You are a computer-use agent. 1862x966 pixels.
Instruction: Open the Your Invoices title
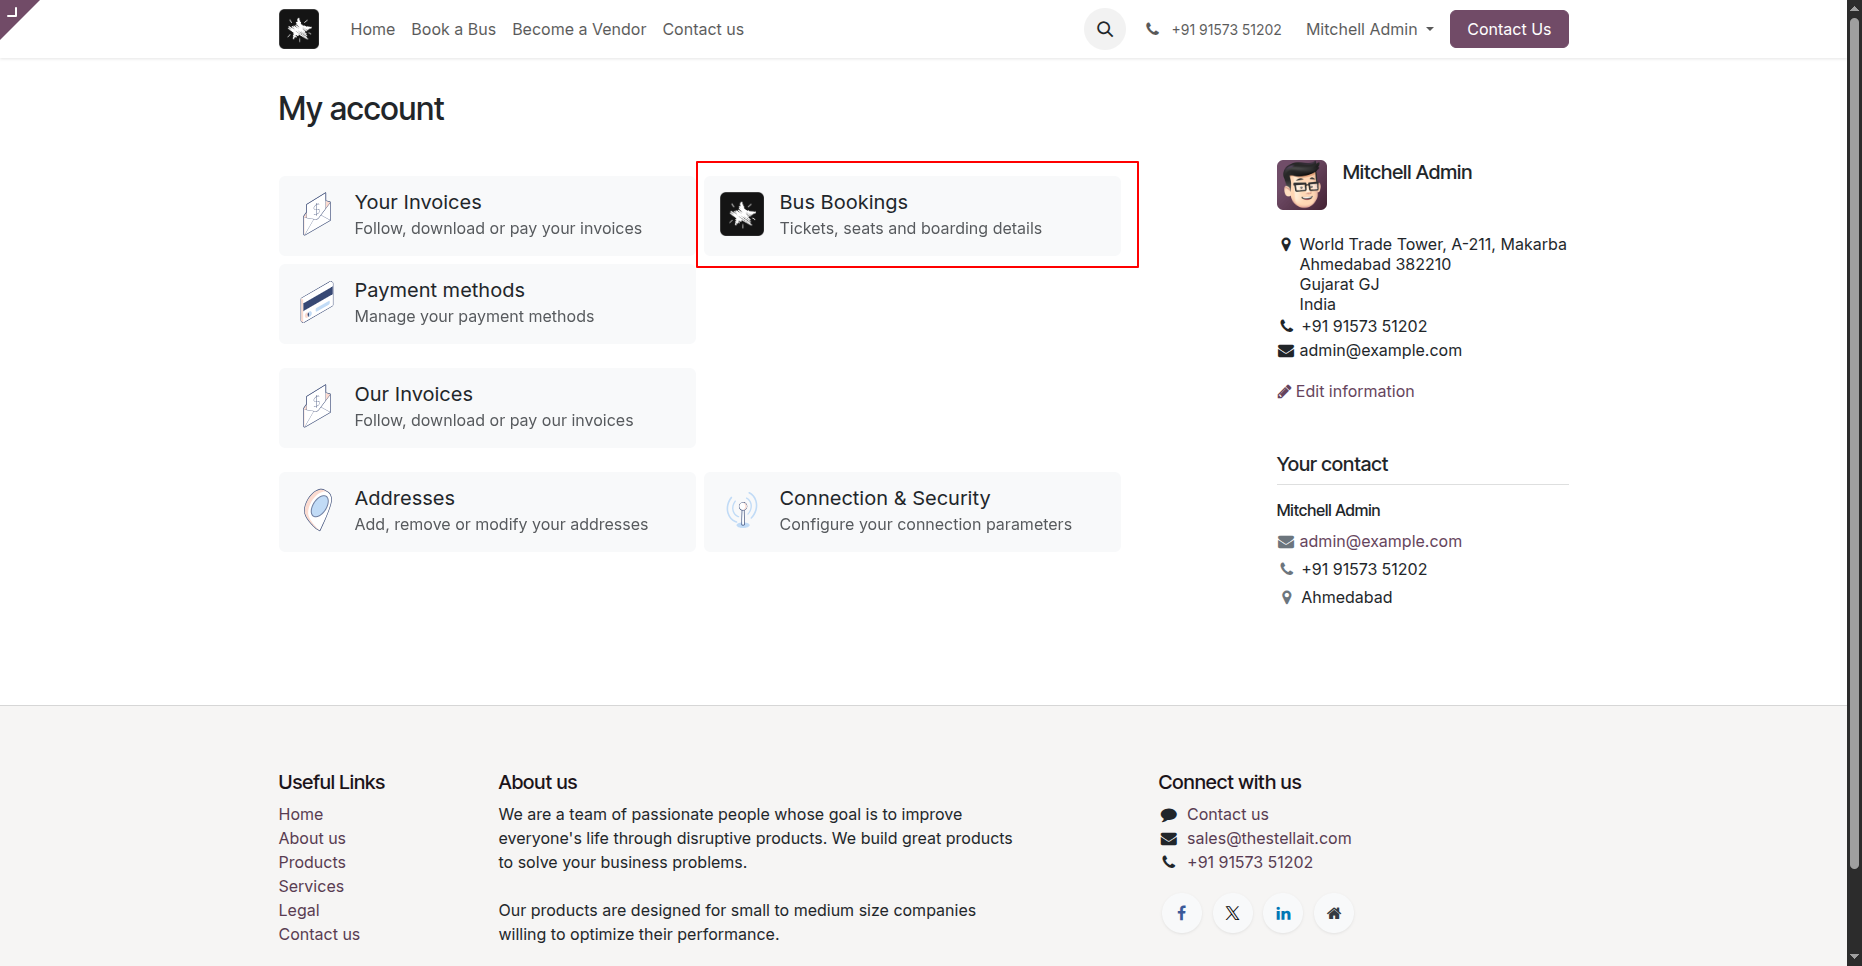click(418, 202)
